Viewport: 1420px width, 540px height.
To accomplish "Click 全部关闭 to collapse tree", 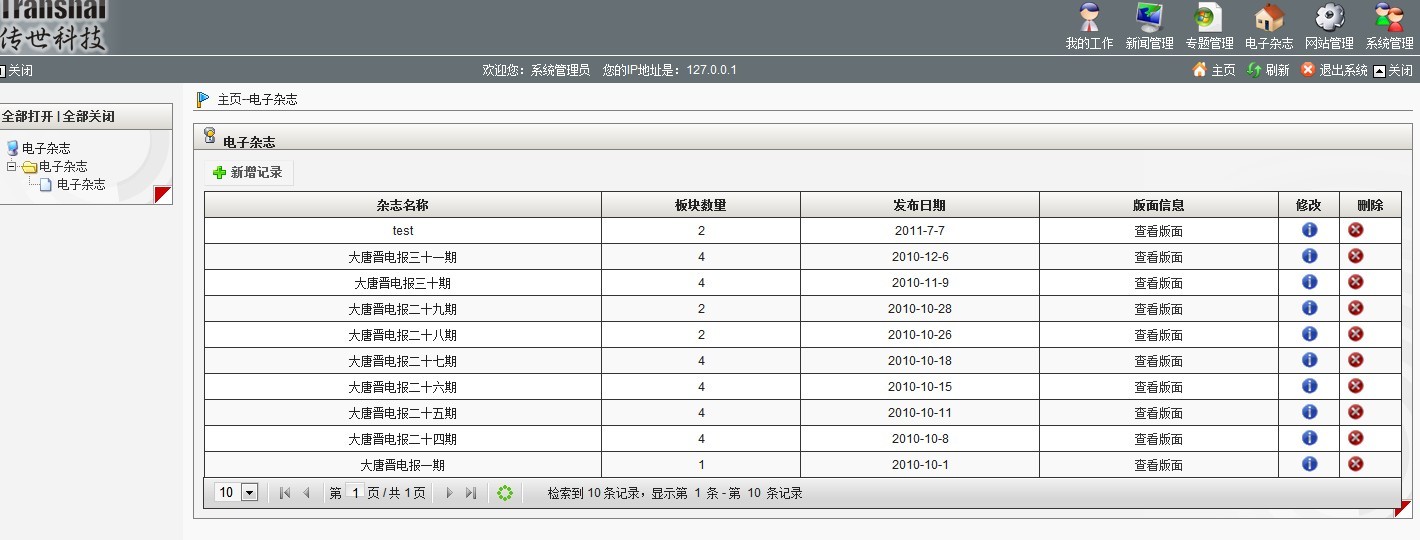I will (x=88, y=116).
